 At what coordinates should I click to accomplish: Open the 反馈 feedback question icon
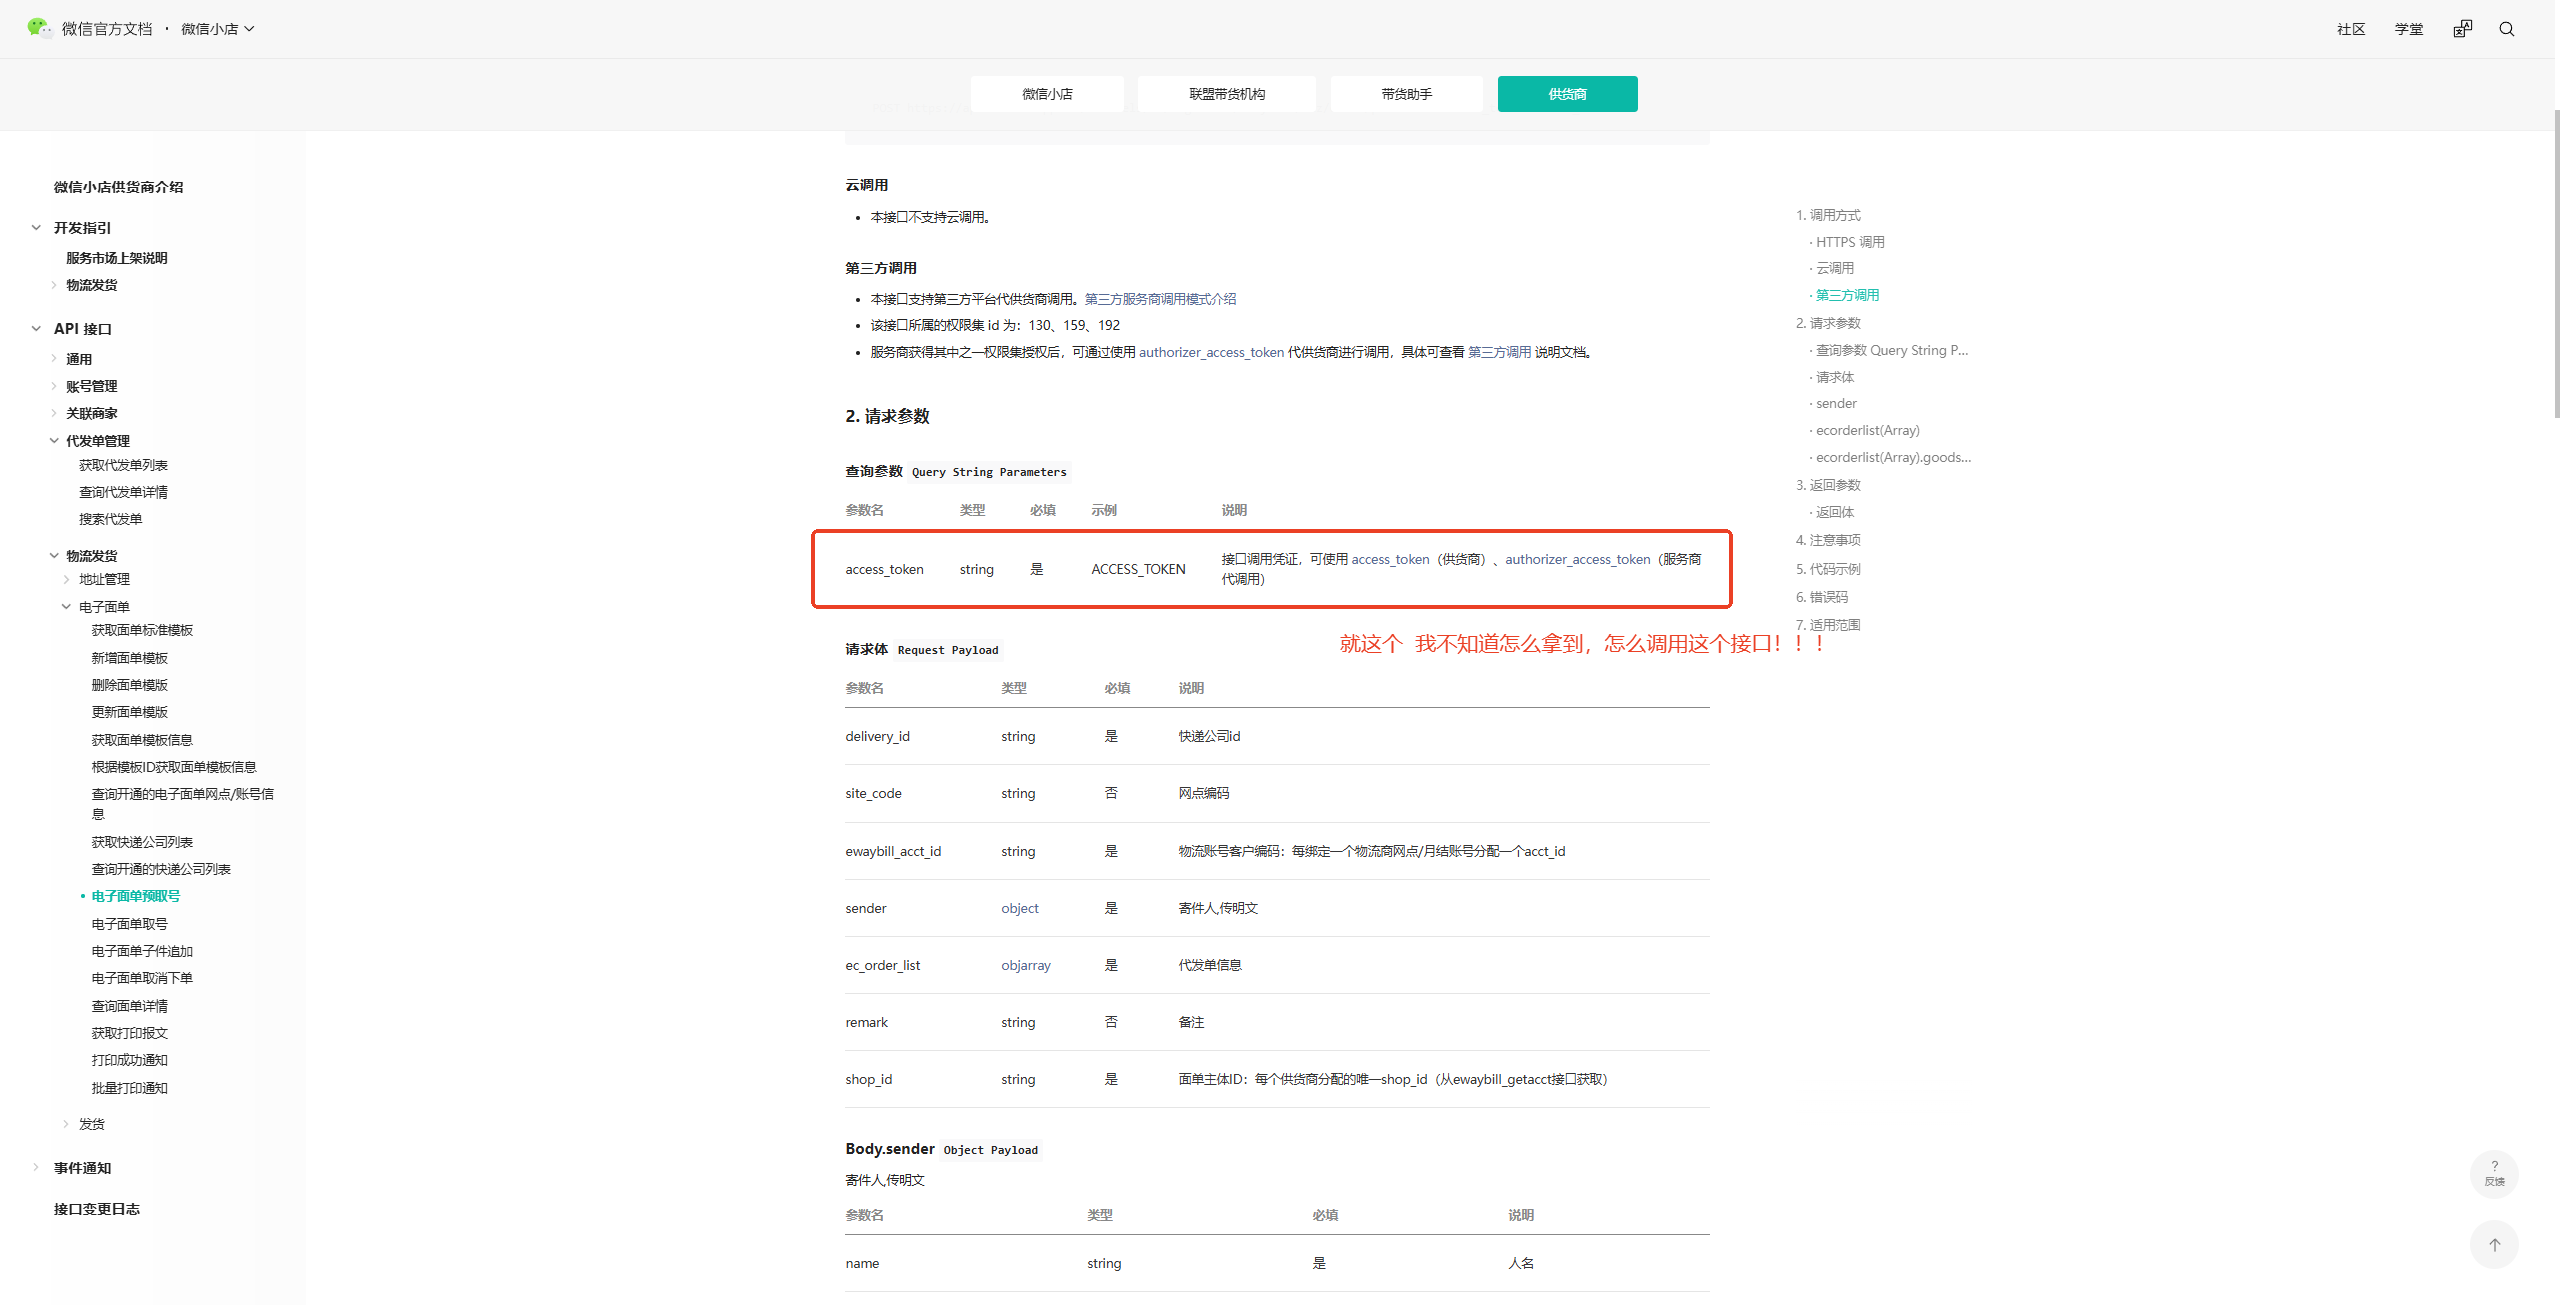tap(2494, 1172)
